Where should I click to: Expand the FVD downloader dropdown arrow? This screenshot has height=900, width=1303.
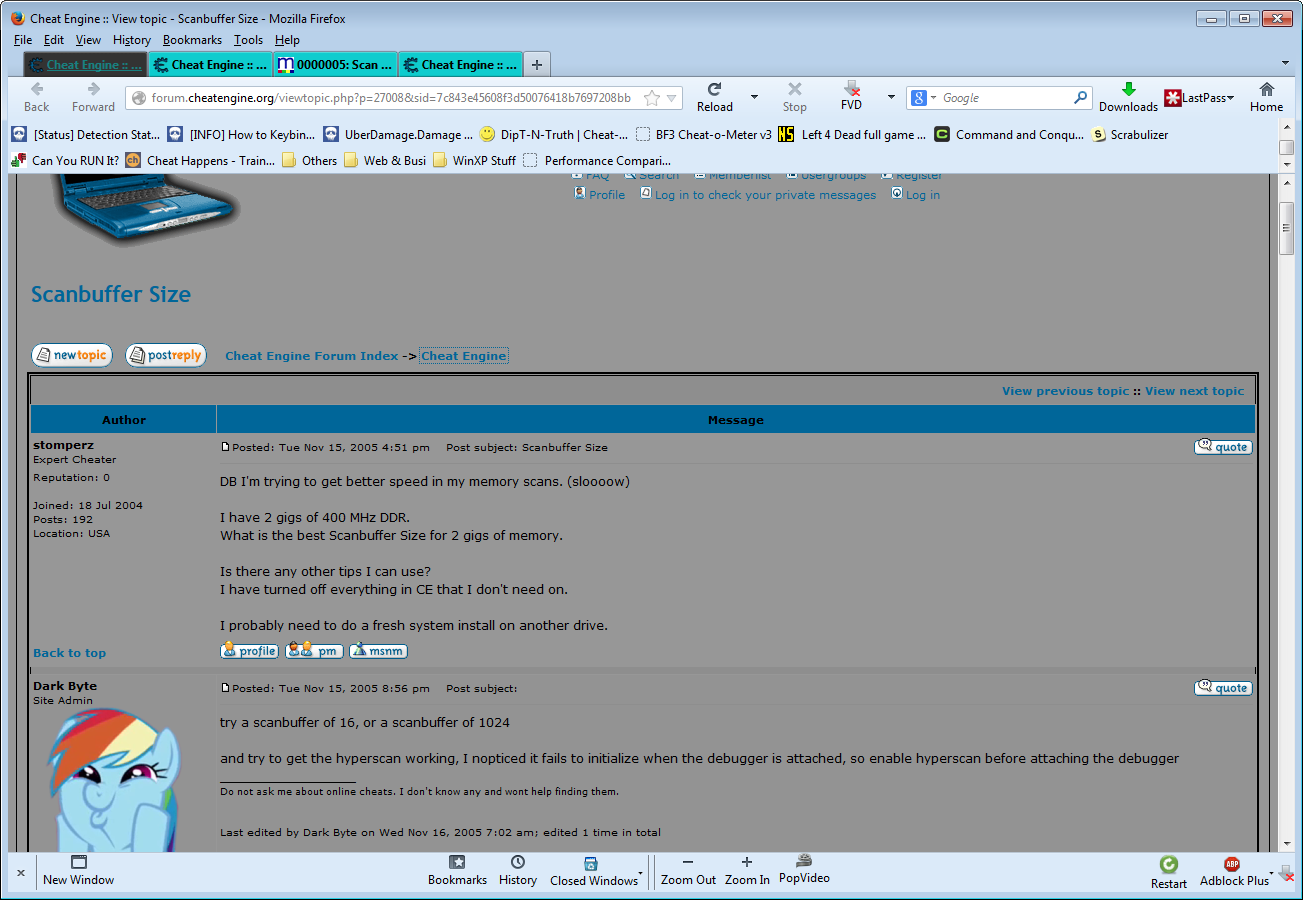[x=891, y=97]
